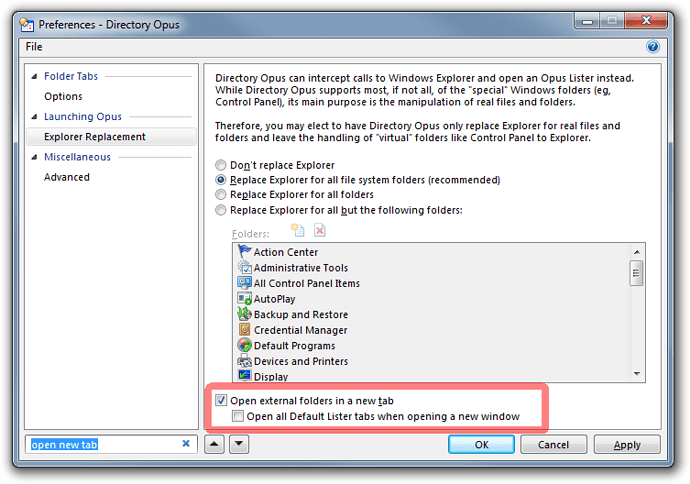Viewport: 690px width, 484px height.
Task: Select All Control Panel Items text
Action: (x=307, y=283)
